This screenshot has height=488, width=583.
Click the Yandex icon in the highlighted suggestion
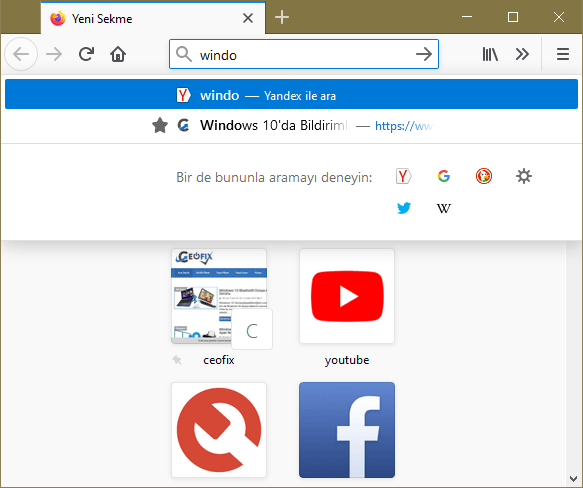pos(183,95)
